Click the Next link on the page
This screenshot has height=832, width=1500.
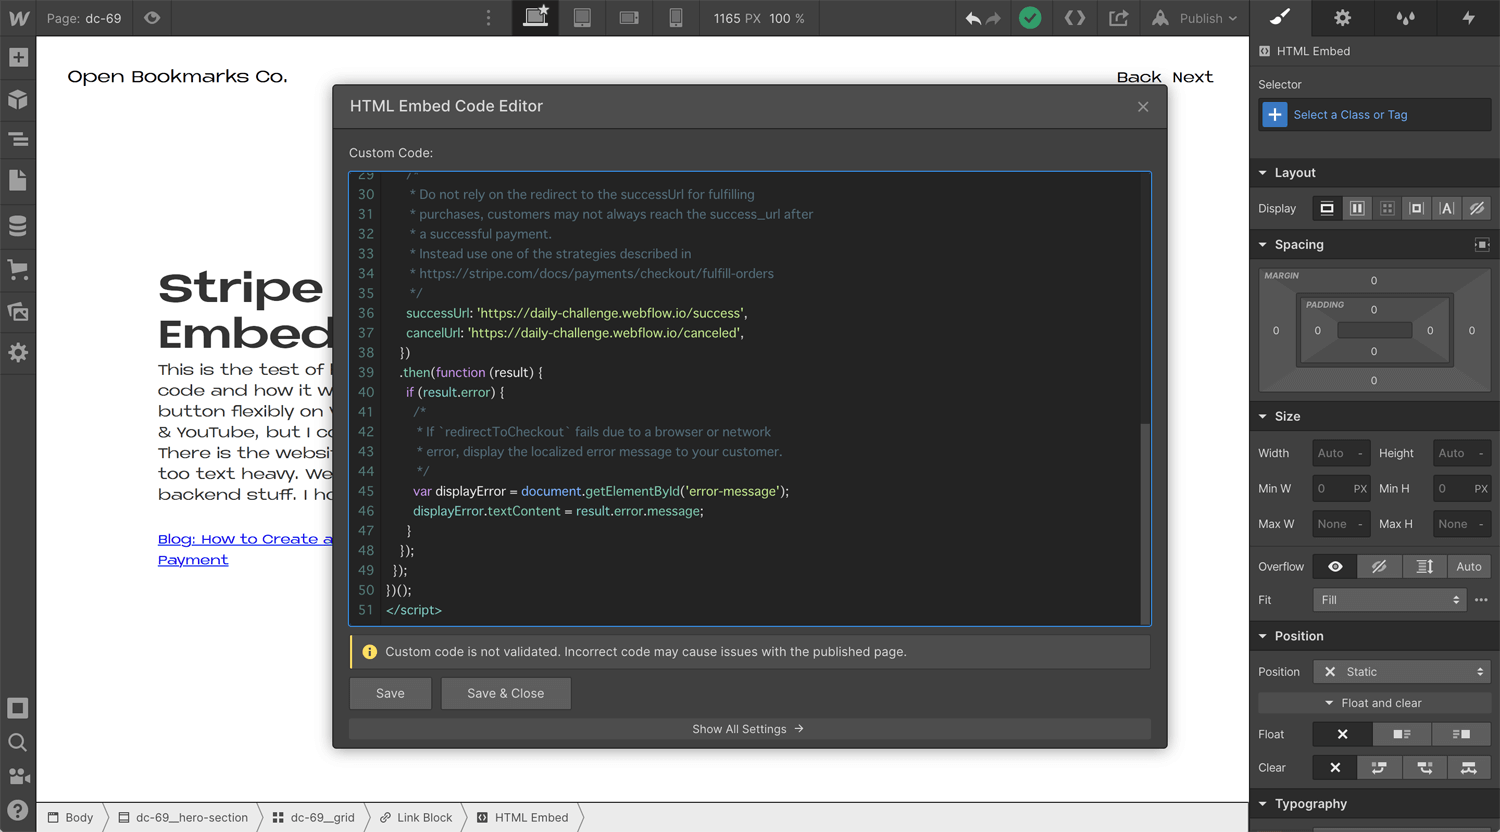point(1193,77)
